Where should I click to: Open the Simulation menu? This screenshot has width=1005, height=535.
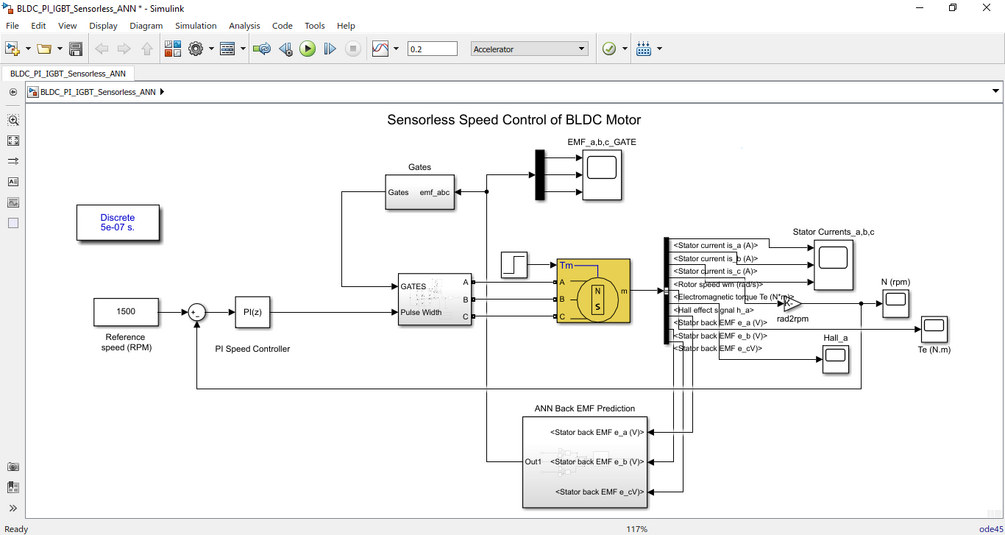point(195,26)
